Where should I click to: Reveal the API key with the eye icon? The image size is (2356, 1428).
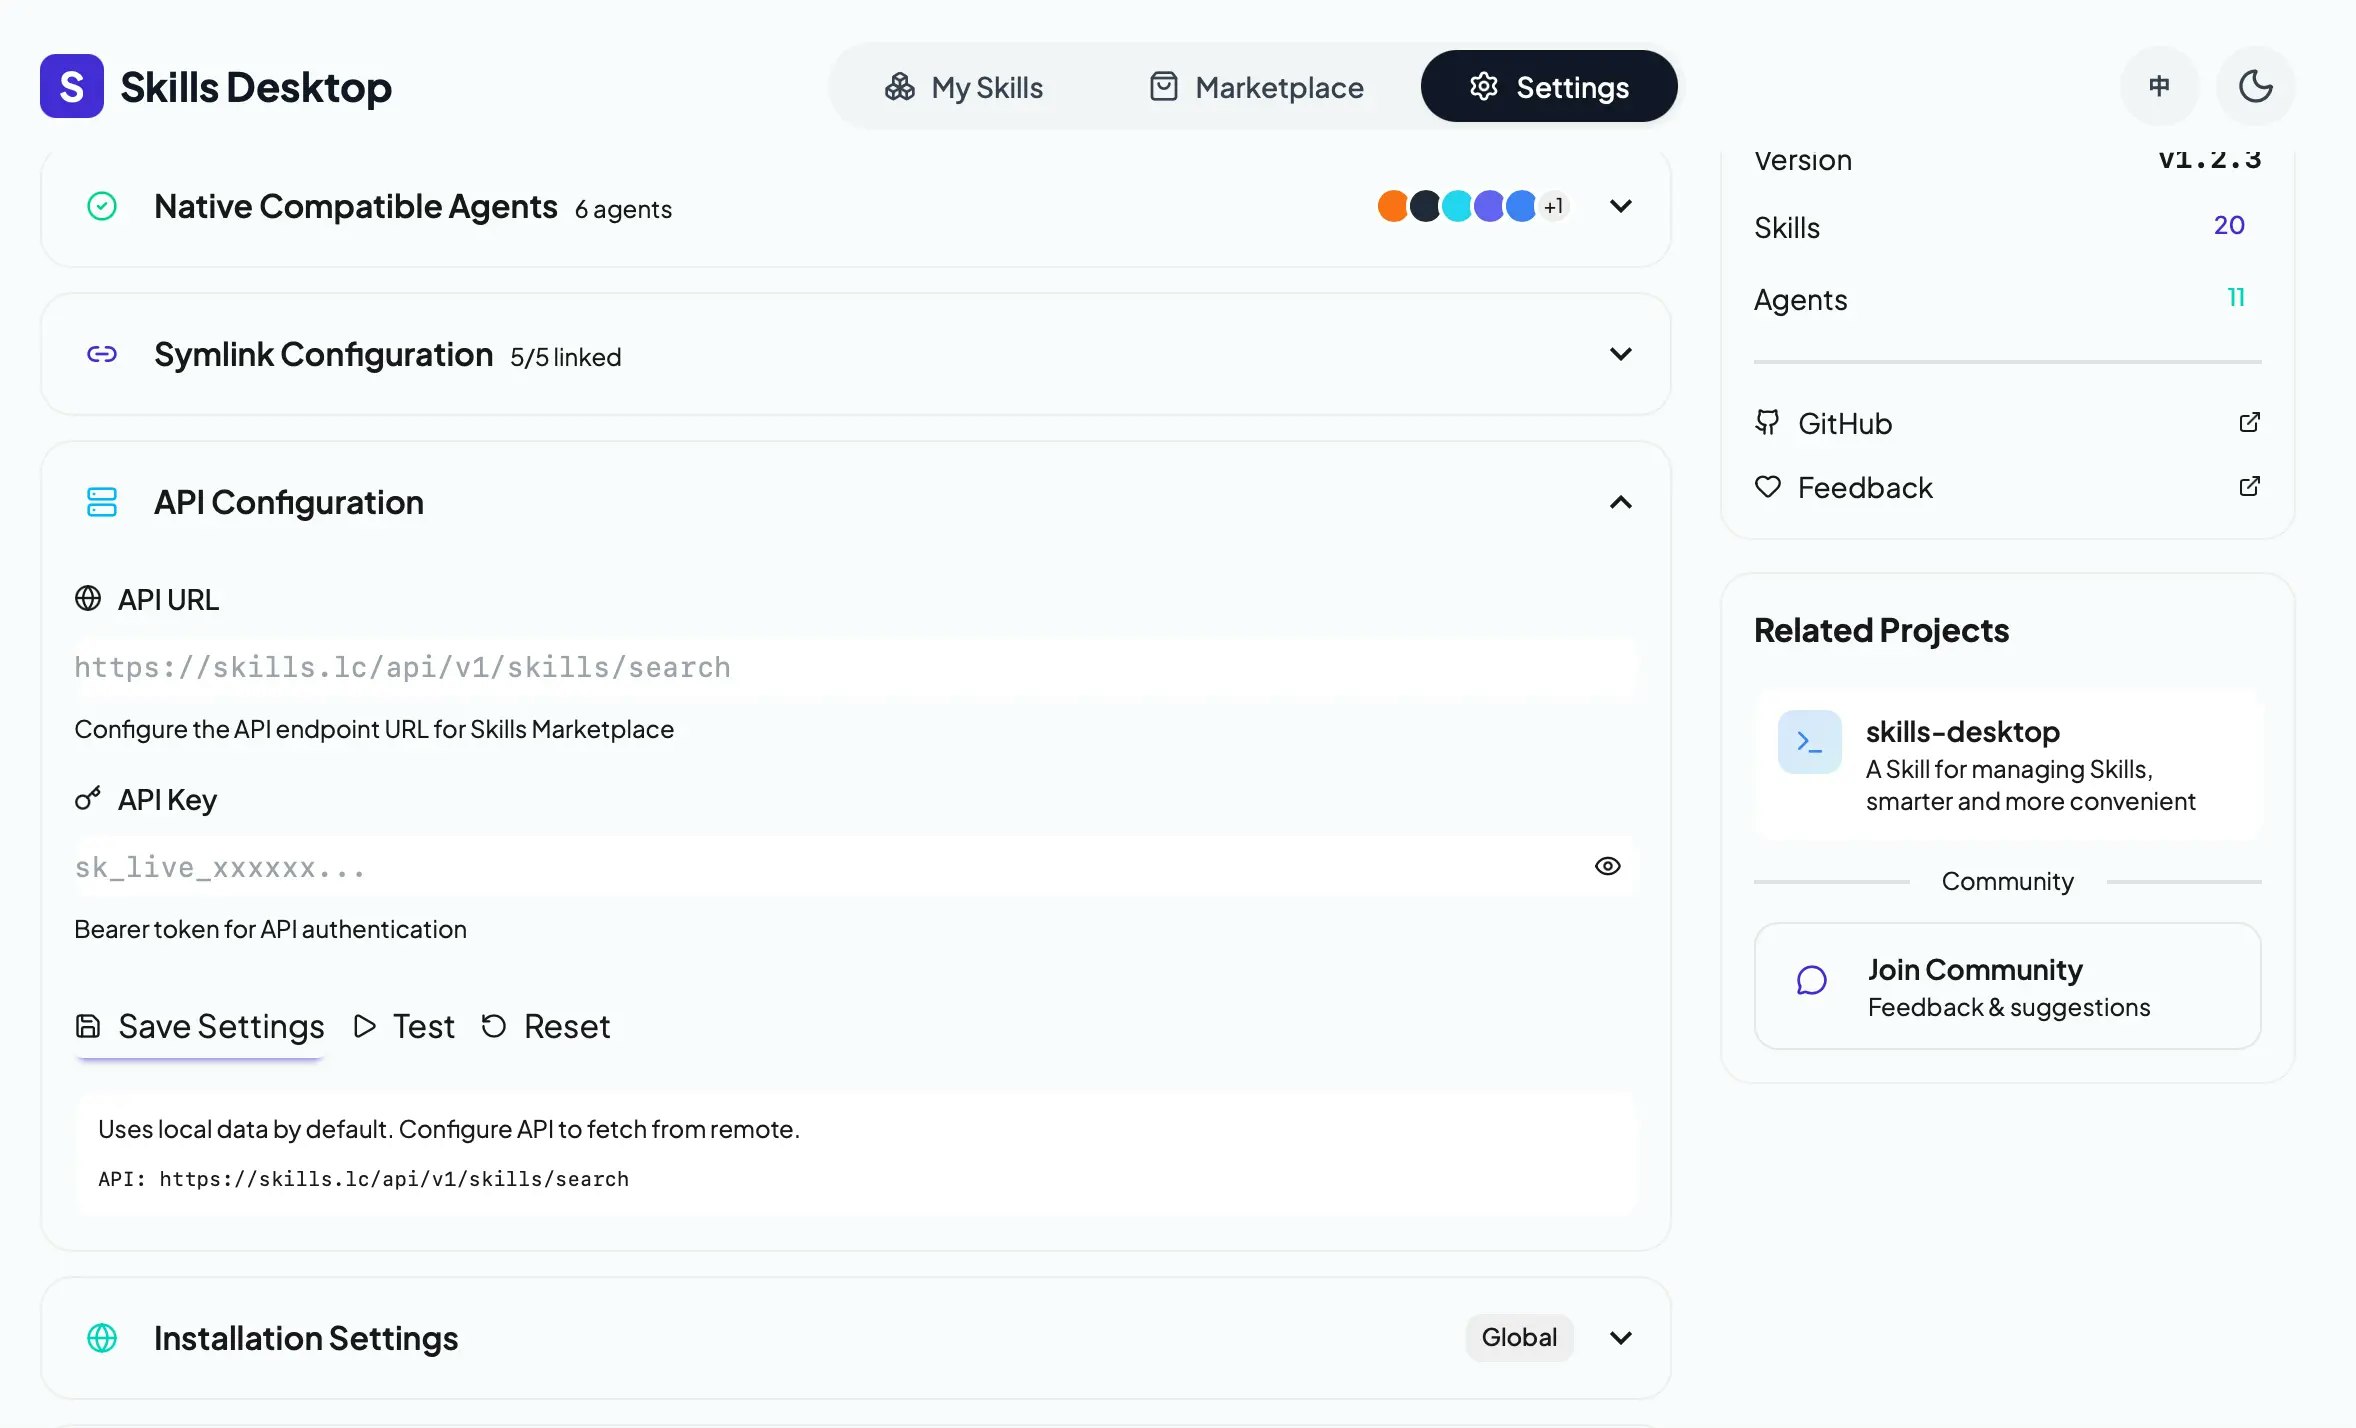click(x=1607, y=866)
